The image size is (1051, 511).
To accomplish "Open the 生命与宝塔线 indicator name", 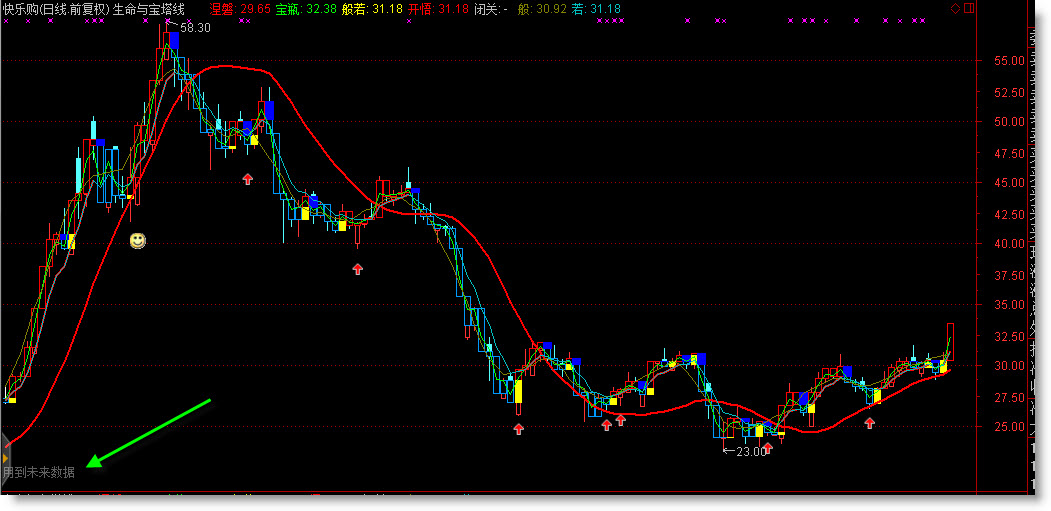I will [148, 8].
